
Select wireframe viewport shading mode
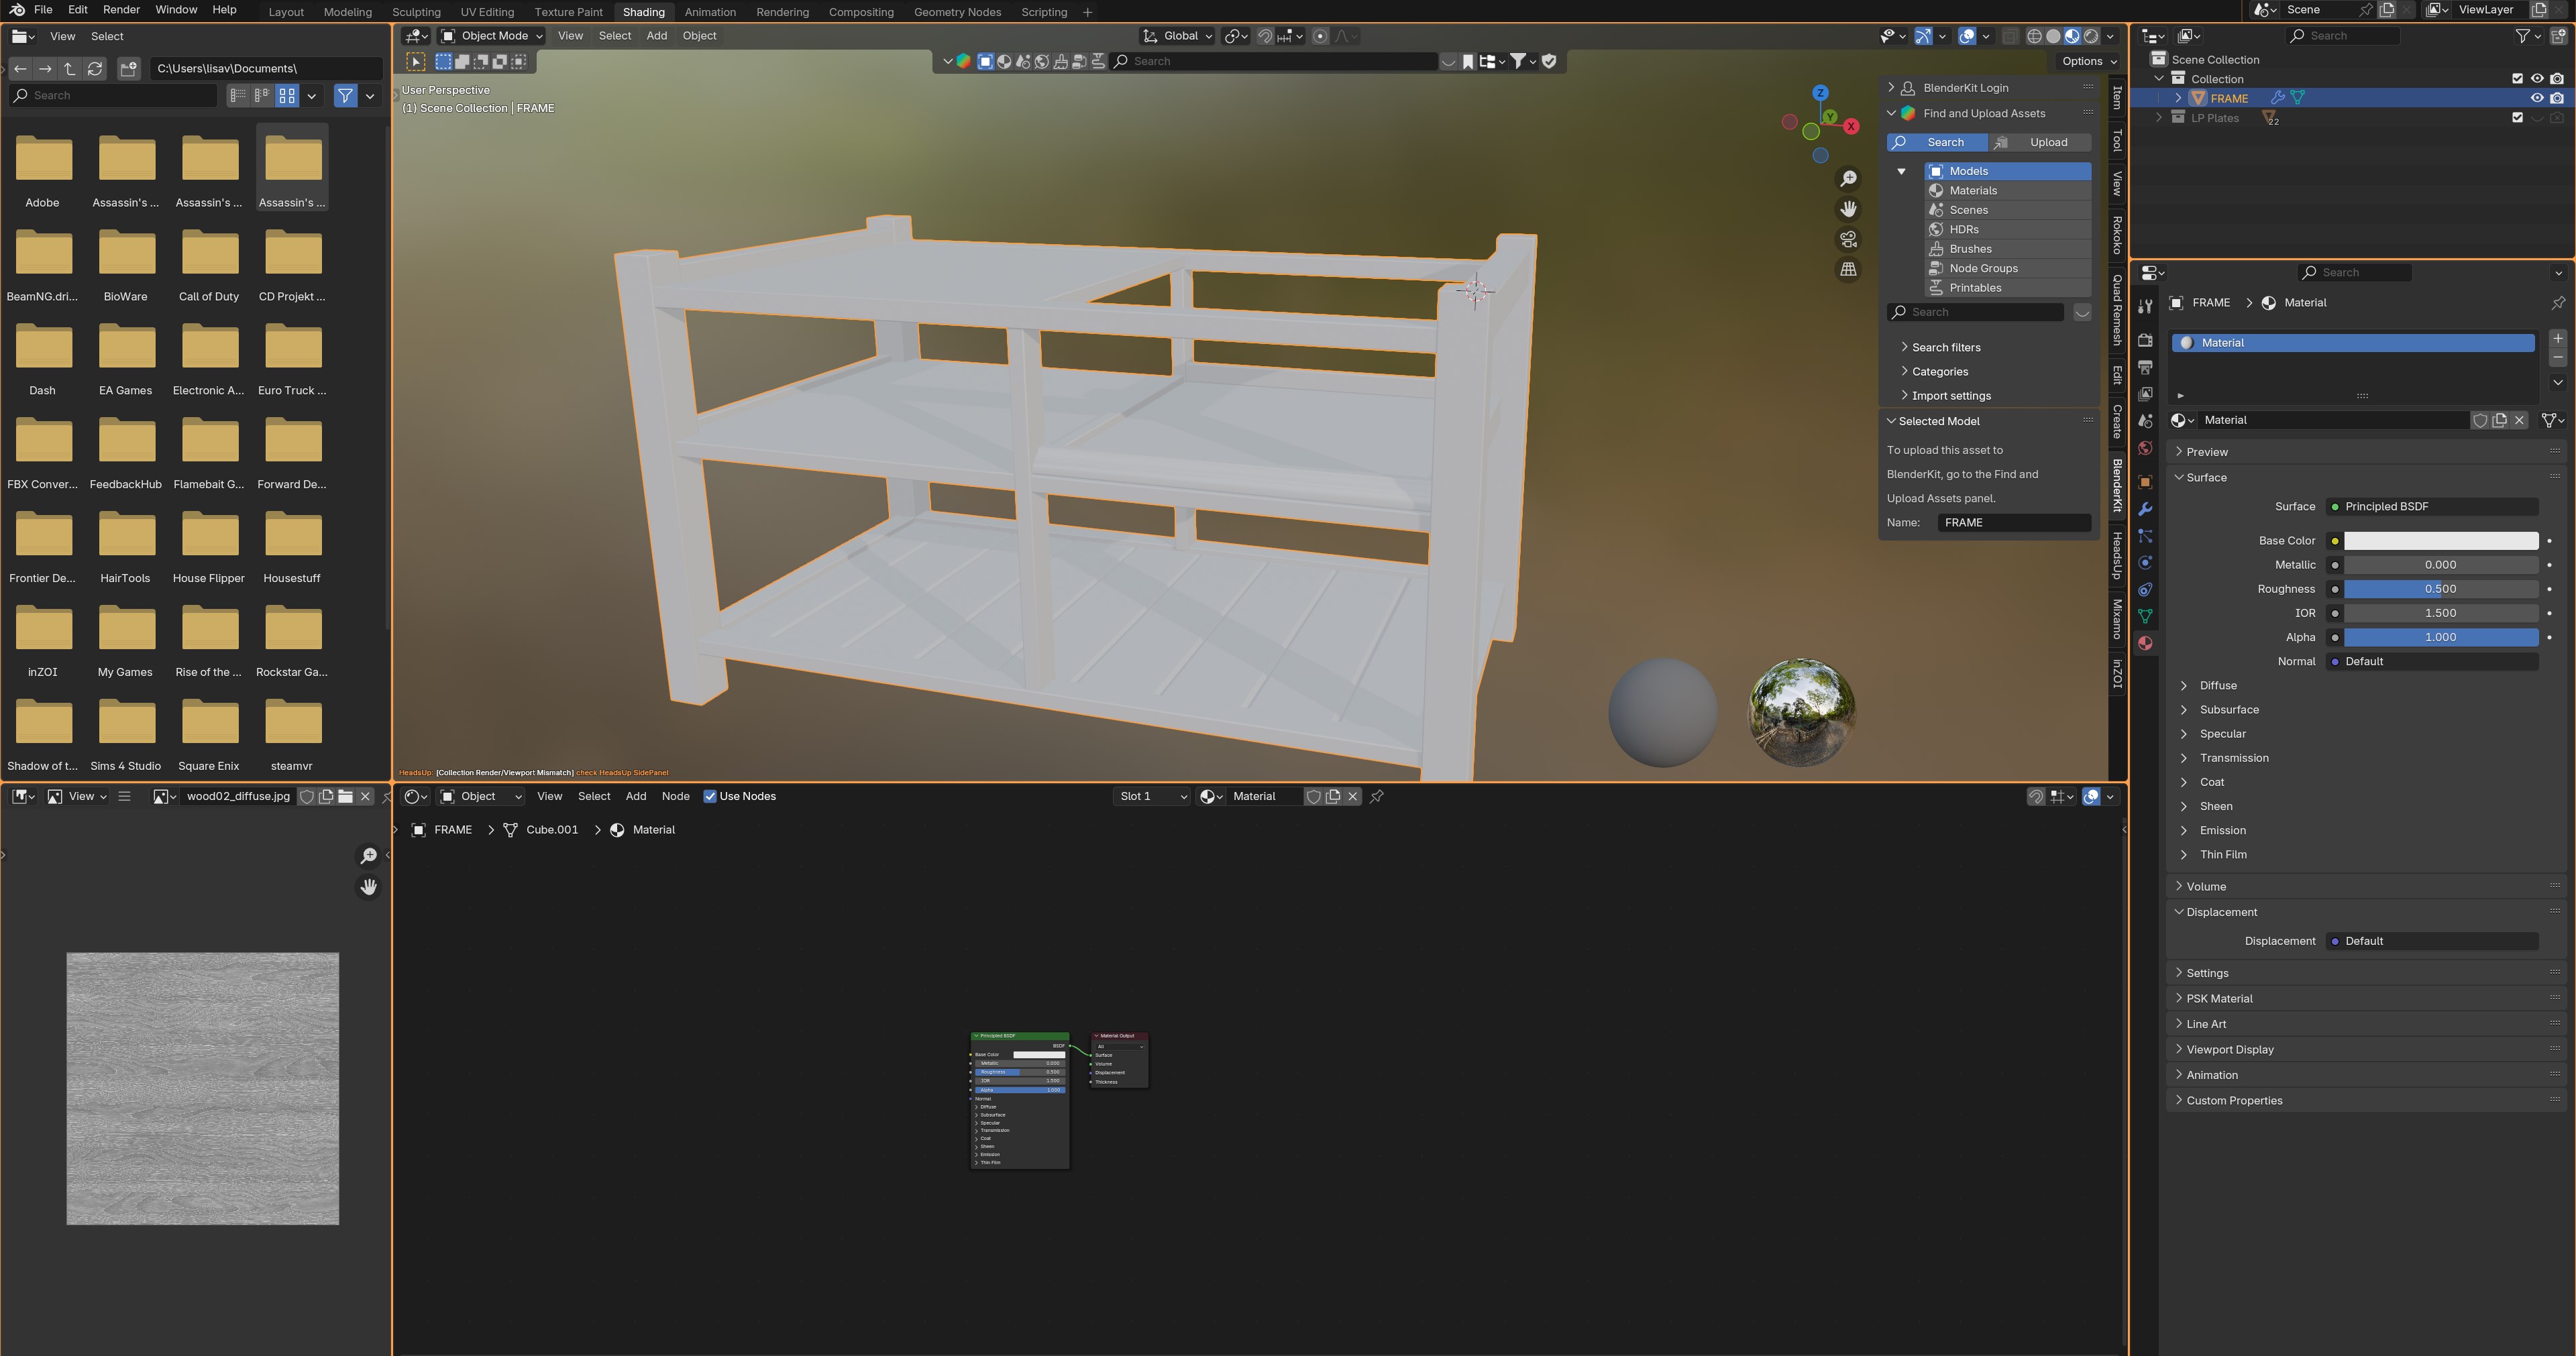tap(2034, 36)
